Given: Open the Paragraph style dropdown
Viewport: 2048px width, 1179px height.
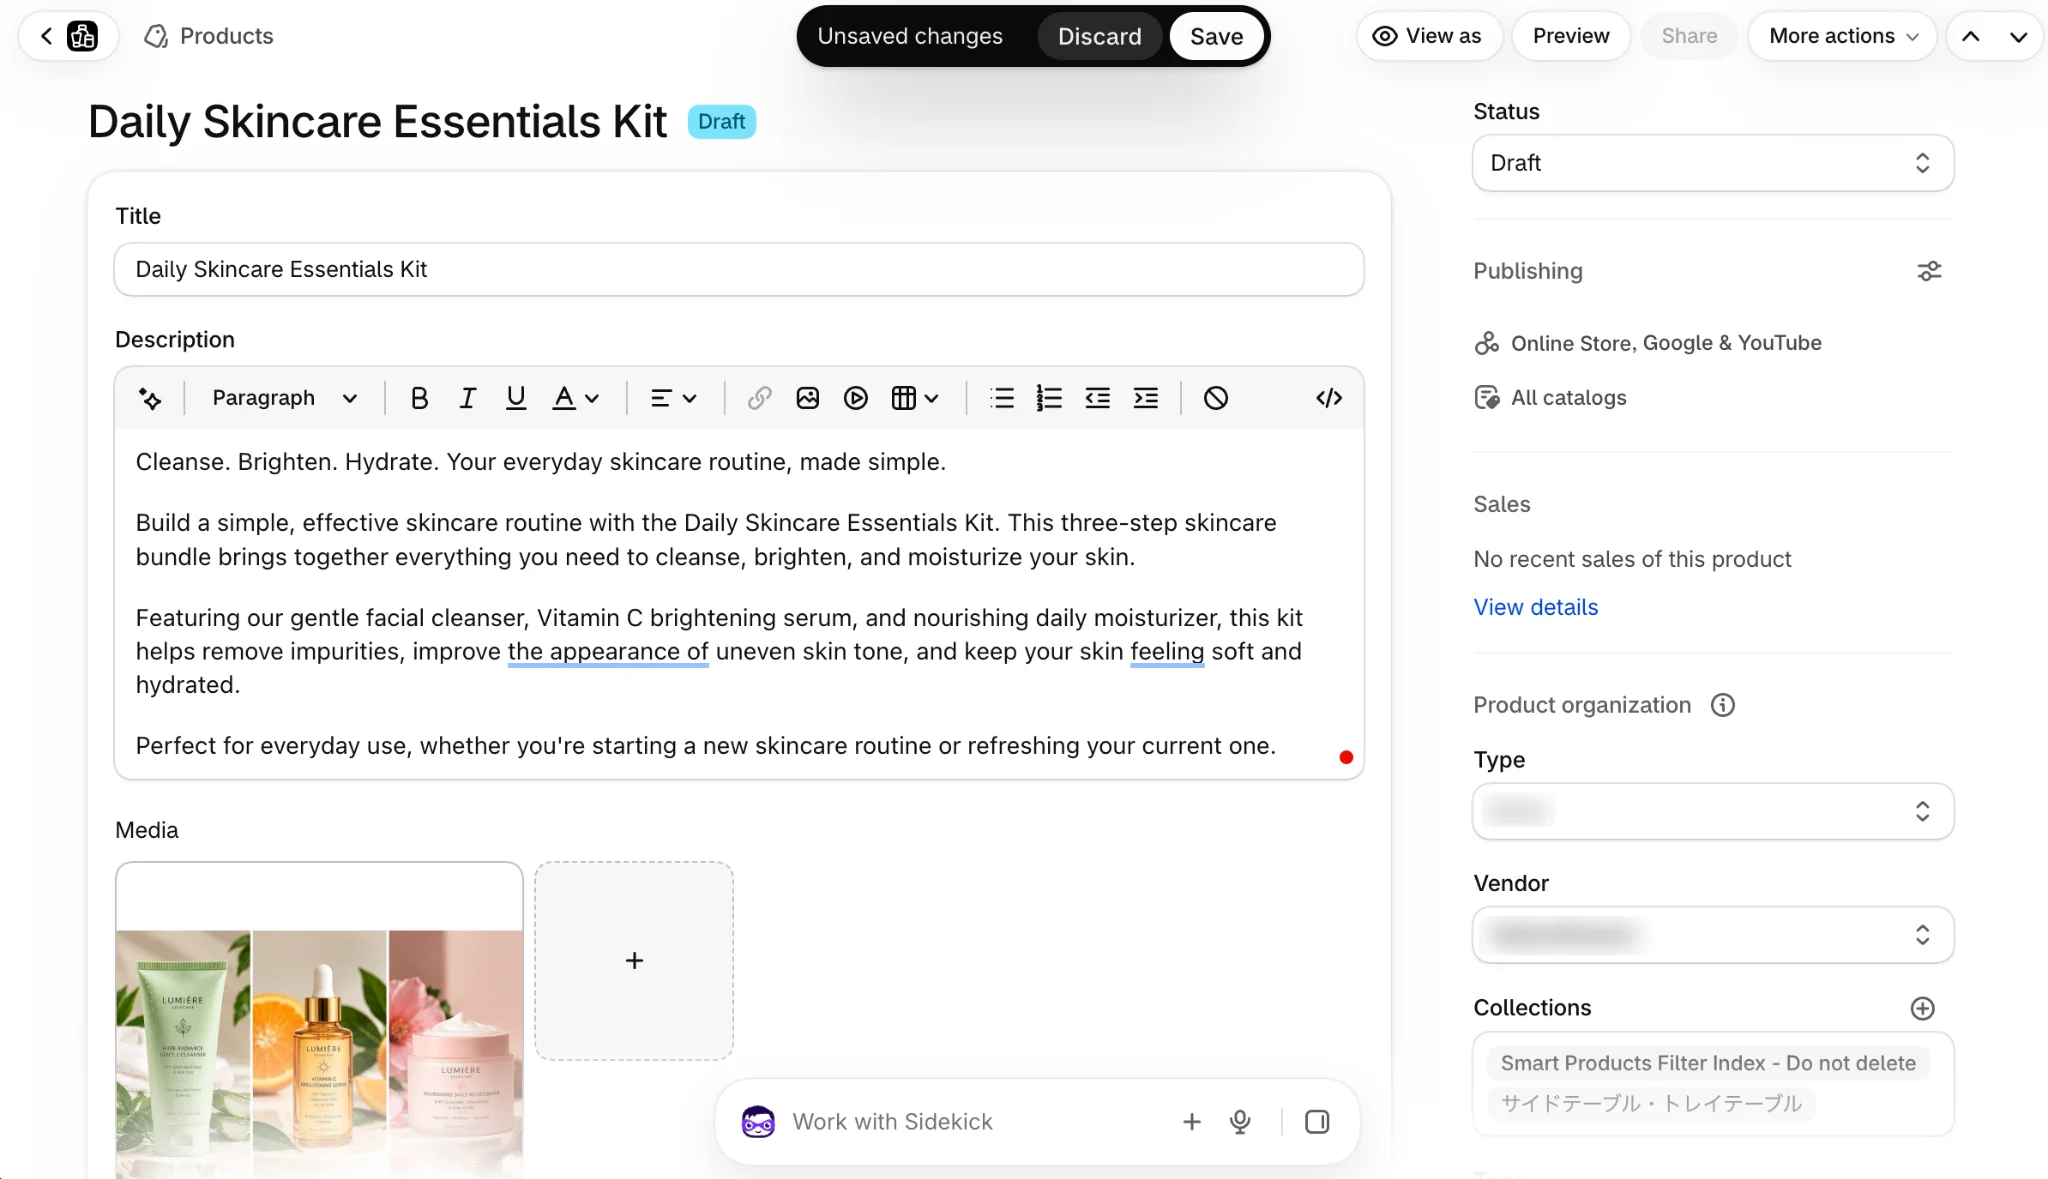Looking at the screenshot, I should pyautogui.click(x=284, y=398).
